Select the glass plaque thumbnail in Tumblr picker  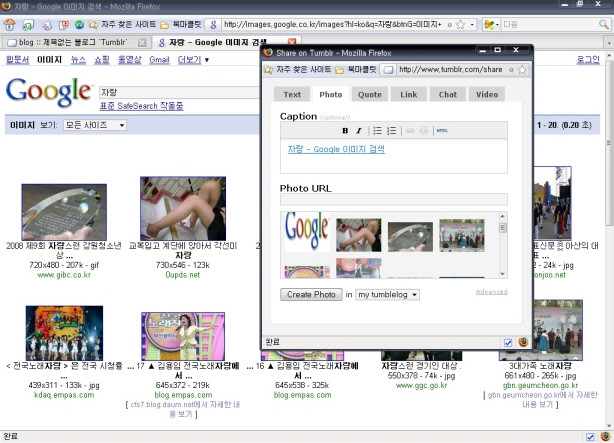point(410,237)
